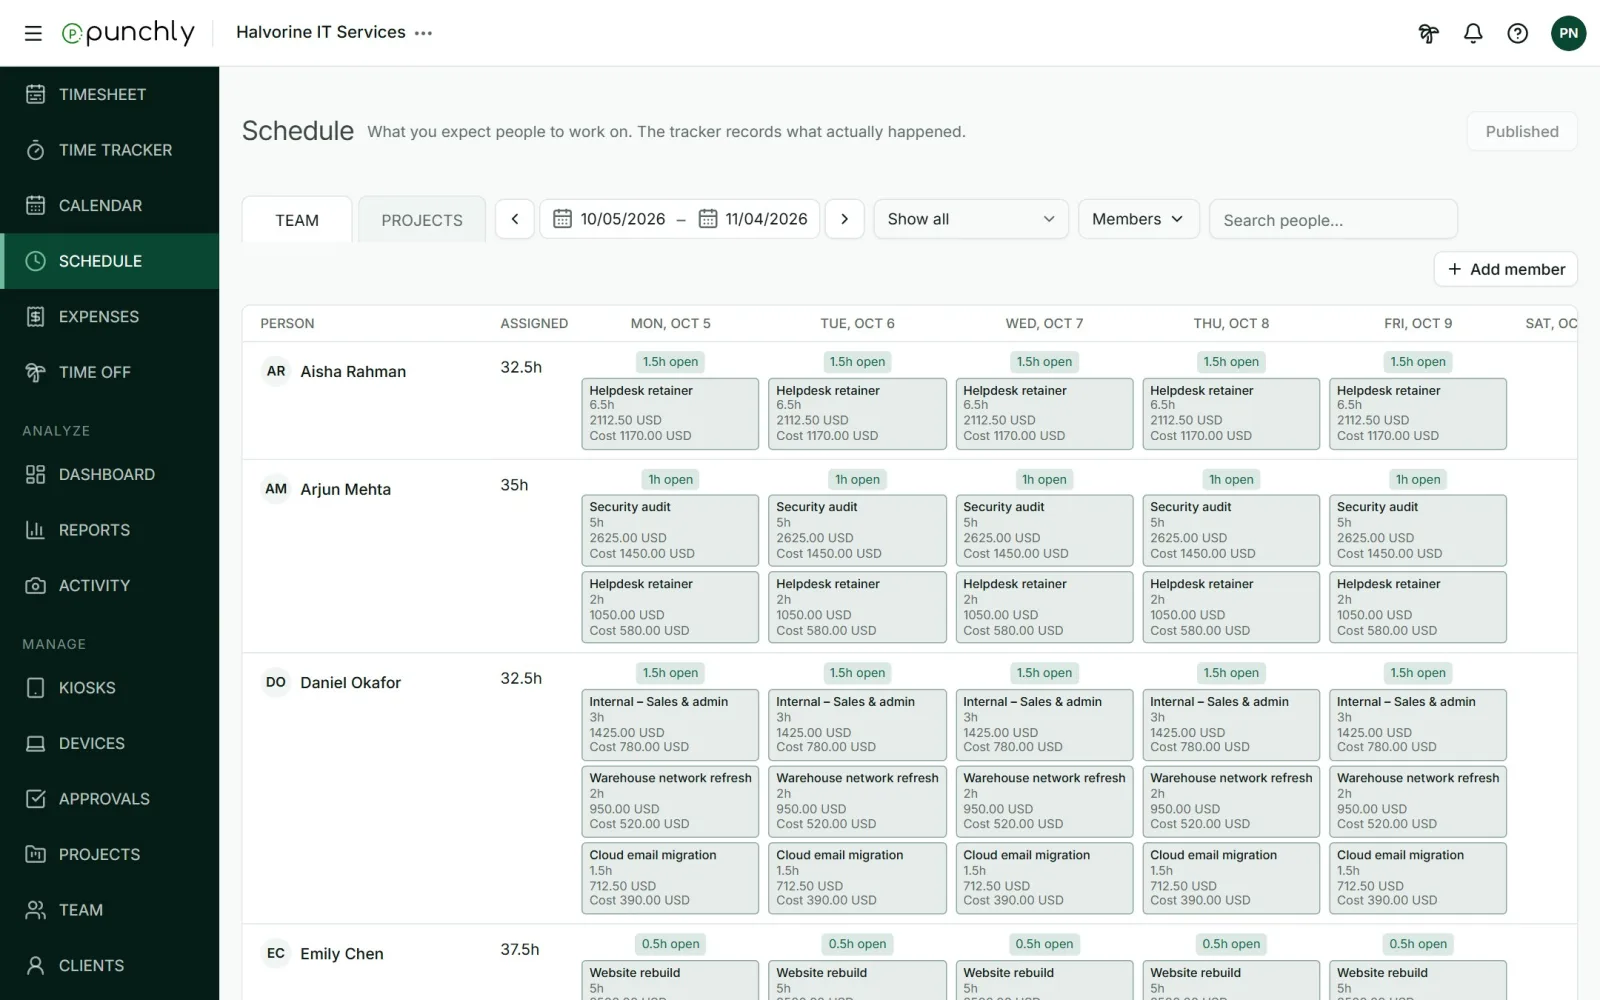This screenshot has width=1600, height=1000.
Task: Click Emily Chen's name
Action: point(342,954)
